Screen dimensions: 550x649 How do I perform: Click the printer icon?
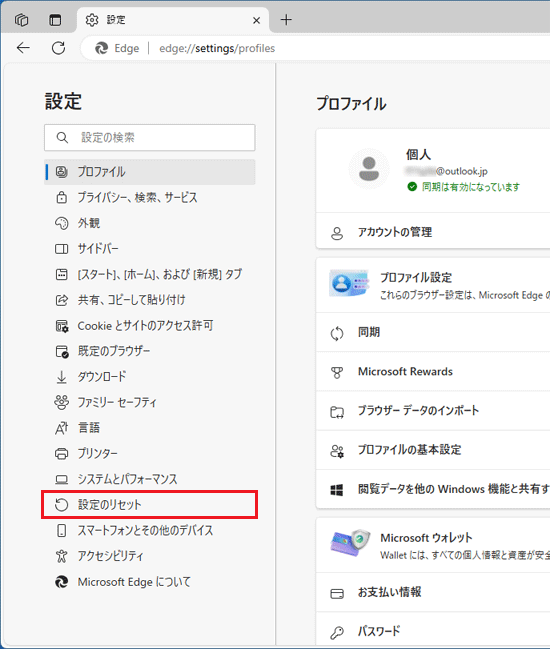click(62, 454)
